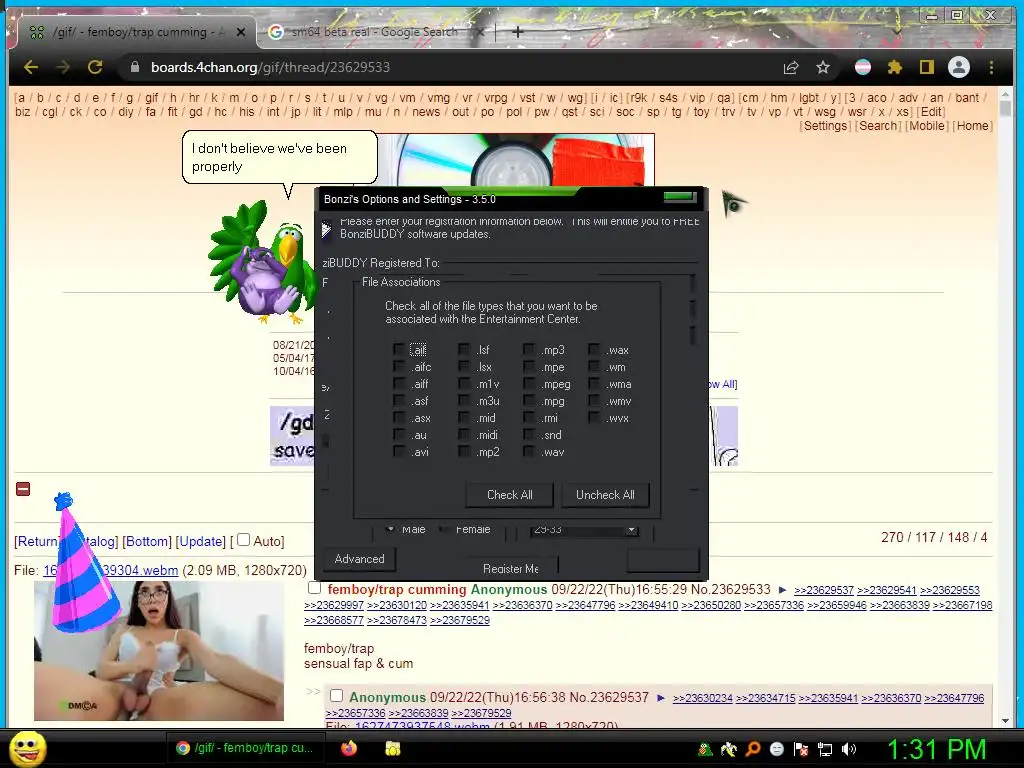1024x768 pixels.
Task: Enable the .wmv association checkbox
Action: click(x=594, y=401)
